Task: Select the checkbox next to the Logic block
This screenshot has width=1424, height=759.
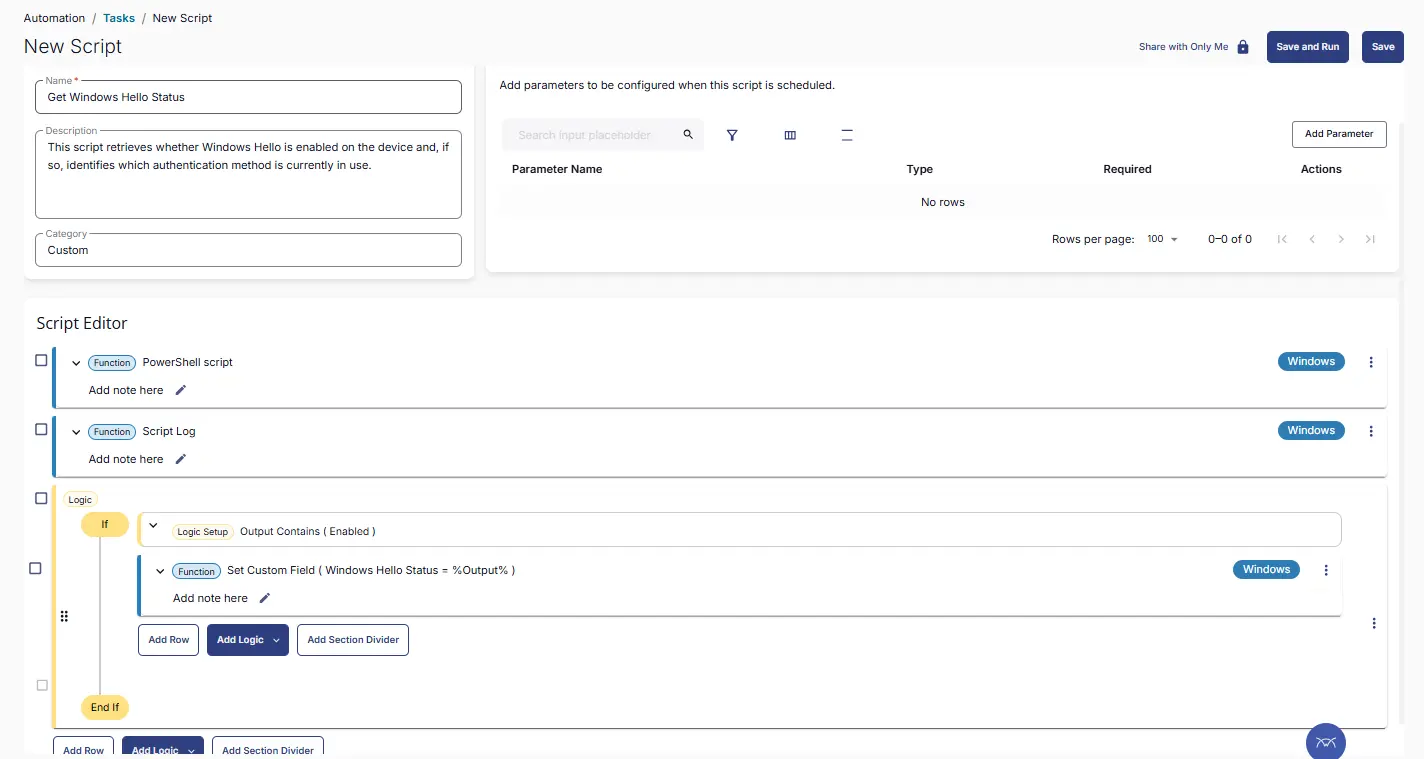Action: pos(41,498)
